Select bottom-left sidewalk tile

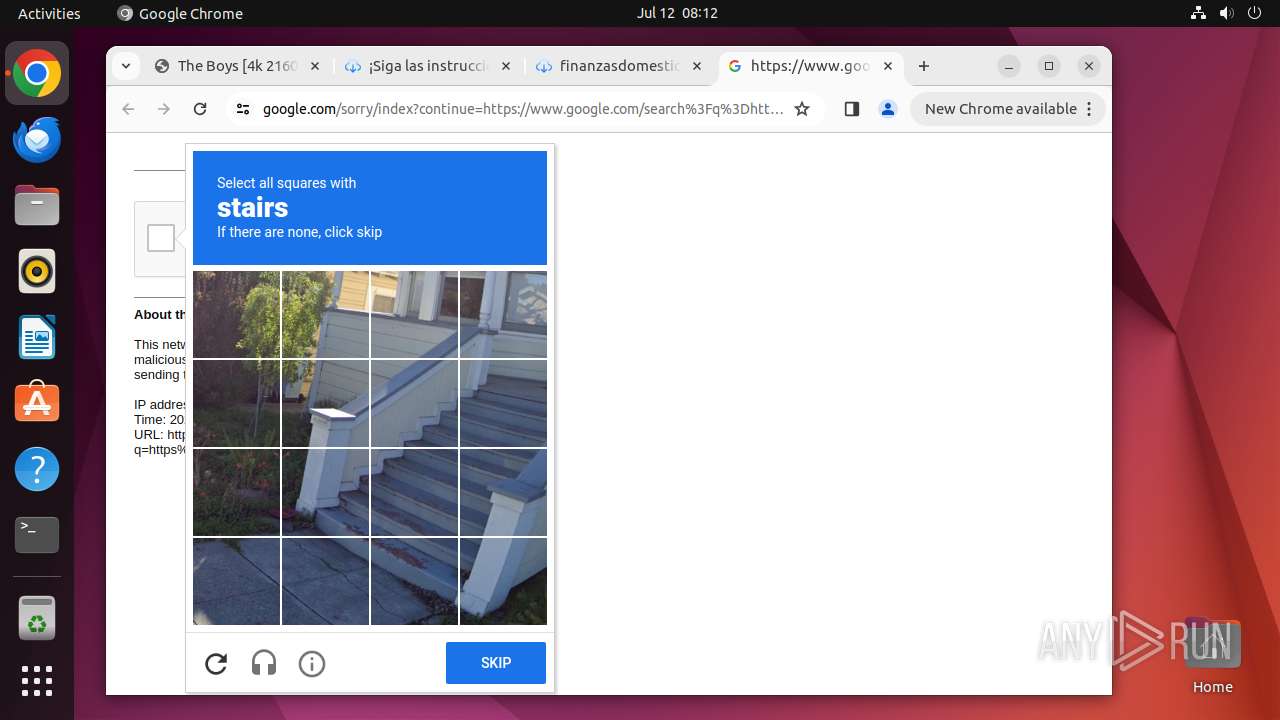click(x=236, y=581)
